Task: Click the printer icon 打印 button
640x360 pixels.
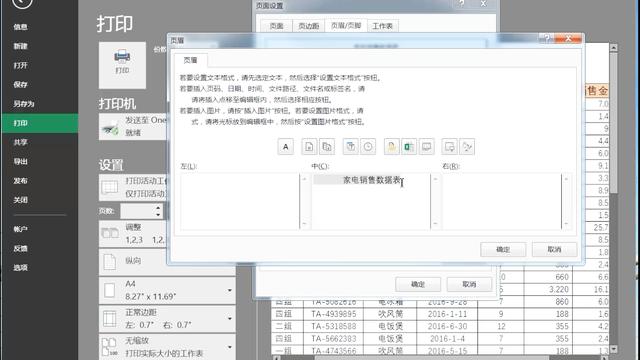Action: [x=122, y=65]
